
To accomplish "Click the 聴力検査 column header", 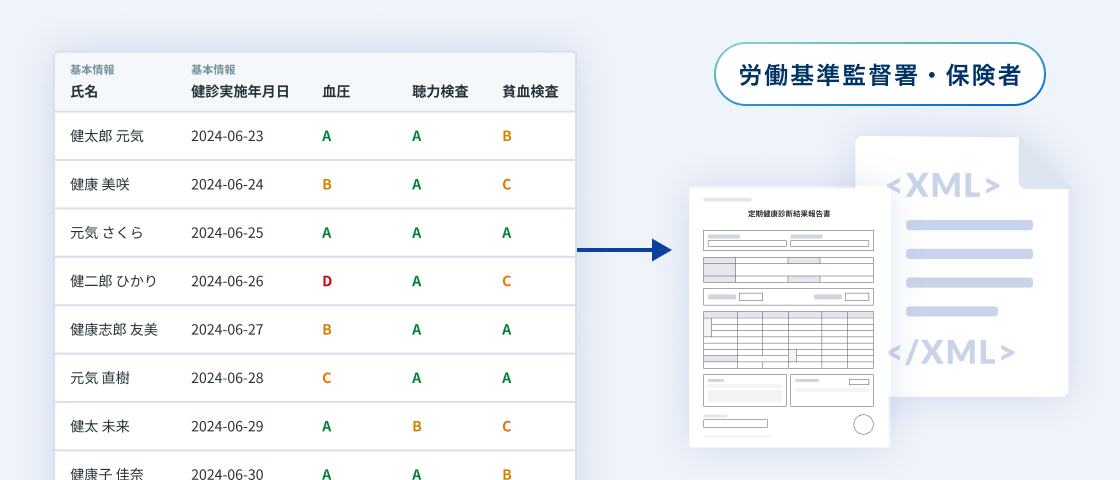I will tap(440, 91).
